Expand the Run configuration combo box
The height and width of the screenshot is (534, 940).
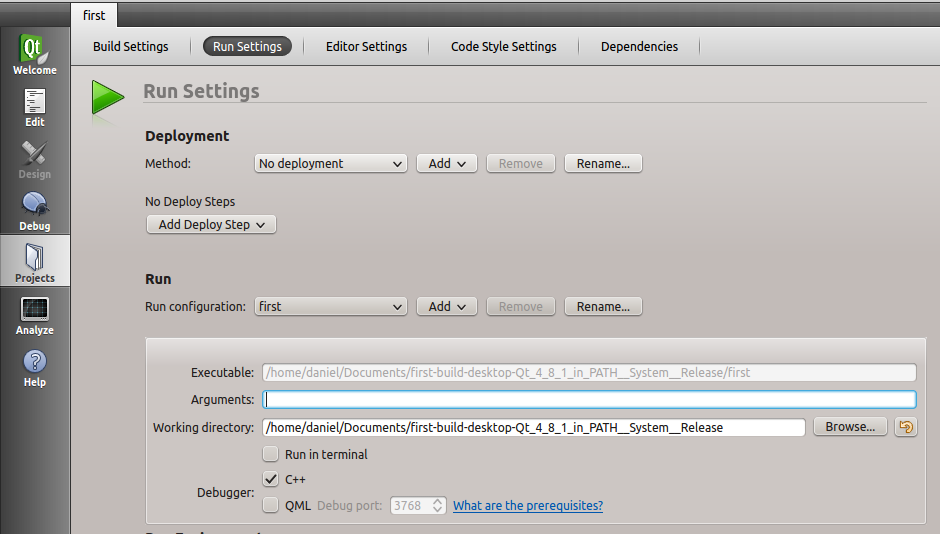[x=330, y=307]
